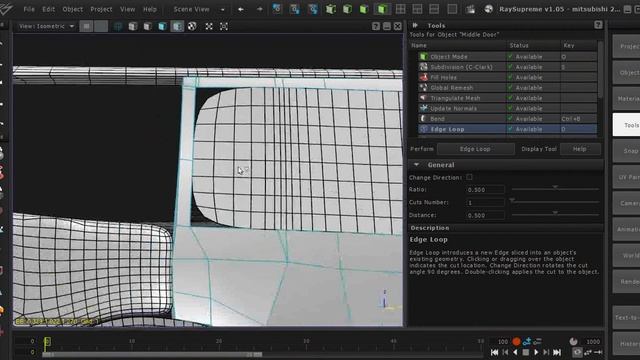640x360 pixels.
Task: Click the redo right arrow icon
Action: [x=259, y=9]
